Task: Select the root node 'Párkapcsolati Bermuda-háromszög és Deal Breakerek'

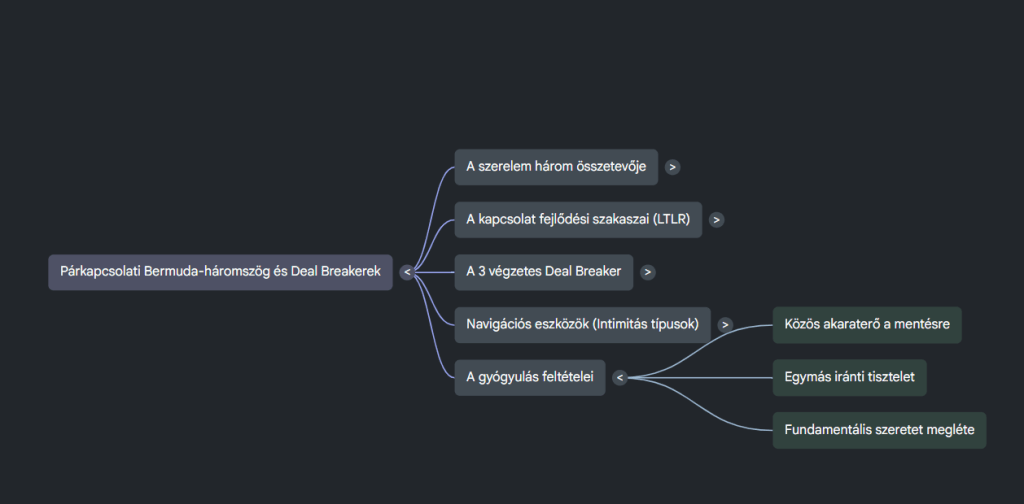Action: pyautogui.click(x=220, y=272)
